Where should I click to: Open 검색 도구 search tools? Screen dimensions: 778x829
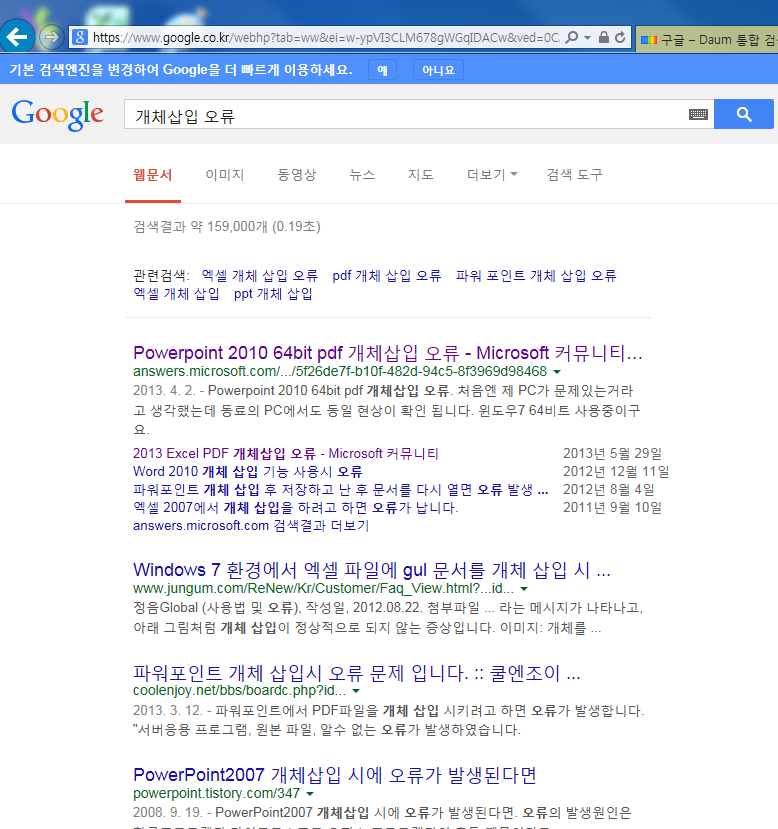[x=575, y=175]
